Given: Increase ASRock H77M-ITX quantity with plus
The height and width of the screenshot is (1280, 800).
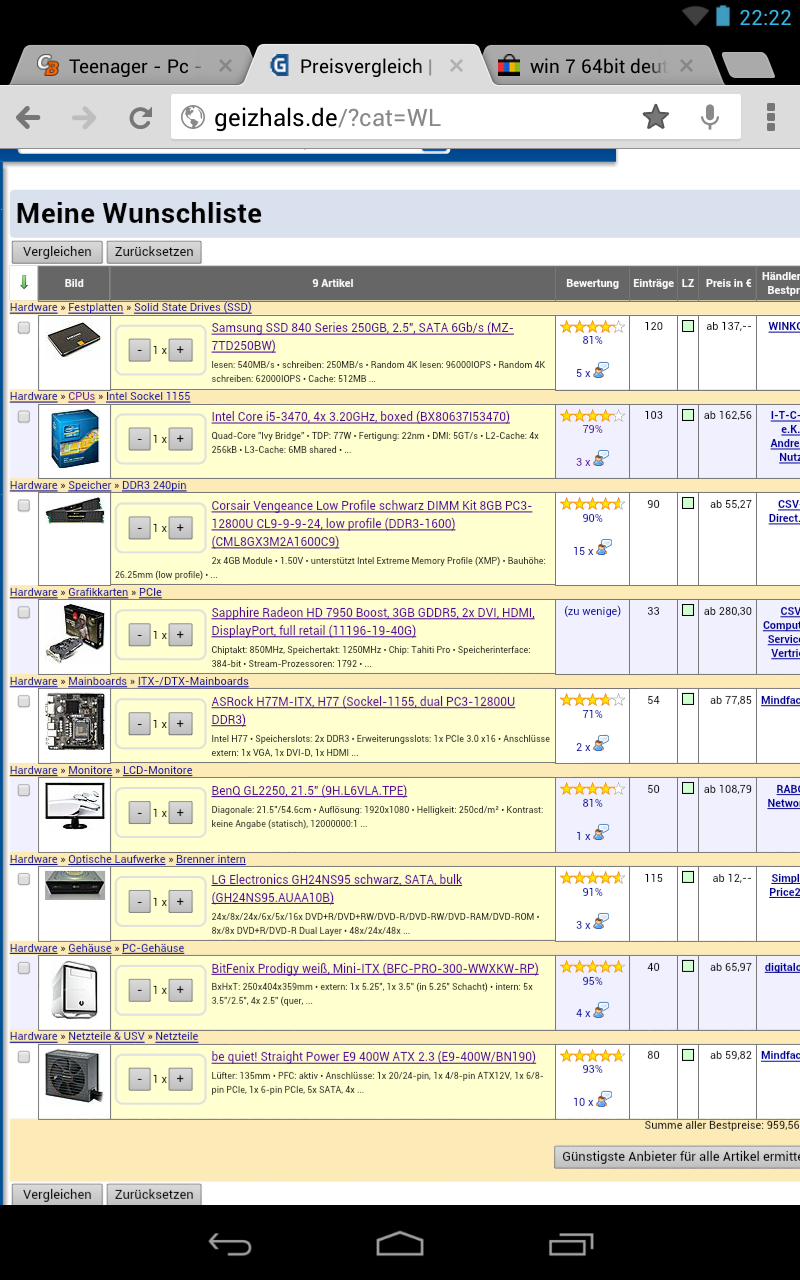Looking at the screenshot, I should [180, 724].
